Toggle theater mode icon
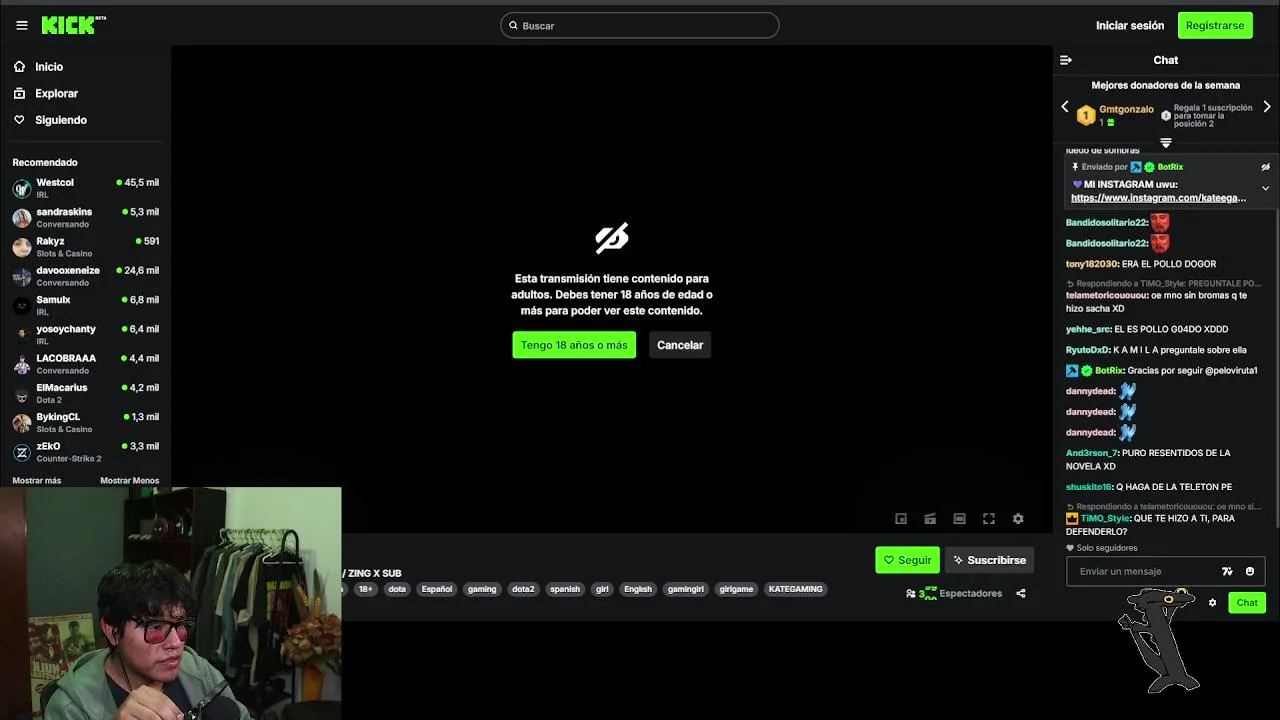The height and width of the screenshot is (720, 1280). pyautogui.click(x=959, y=519)
